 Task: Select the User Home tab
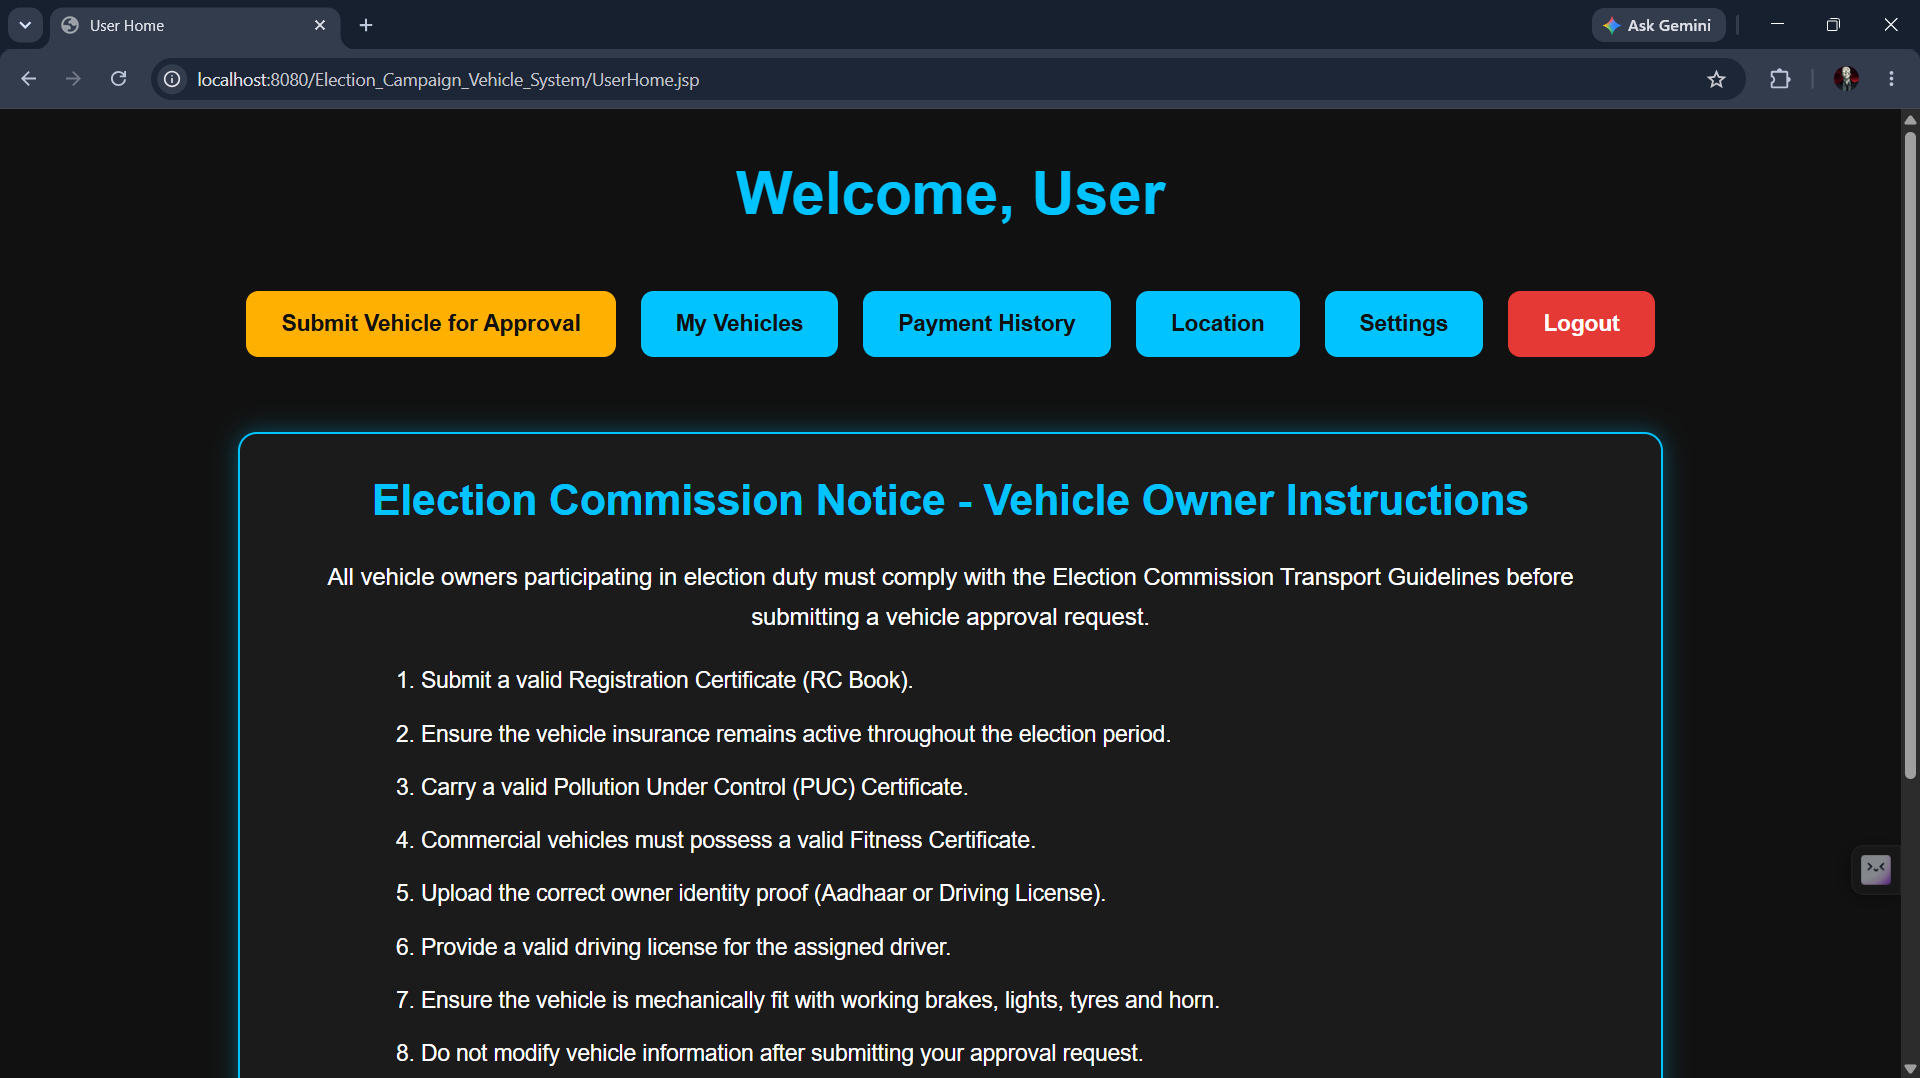[x=195, y=25]
